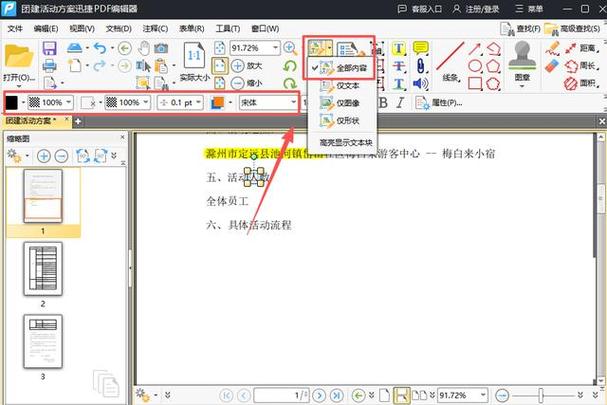
Task: Toggle Bold formatting B
Action: coord(383,103)
